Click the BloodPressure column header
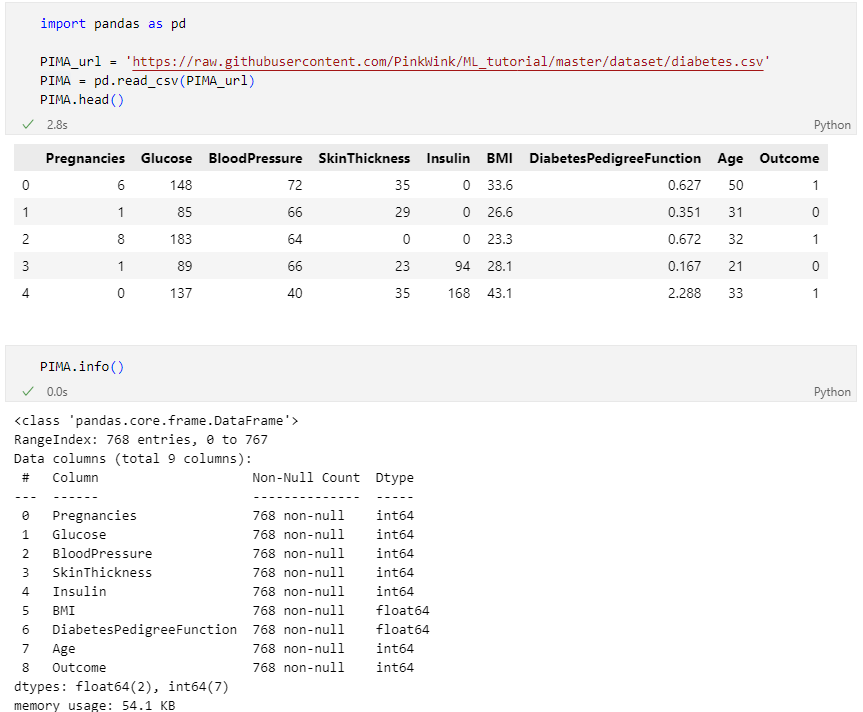Viewport: 863px width, 712px height. tap(255, 158)
